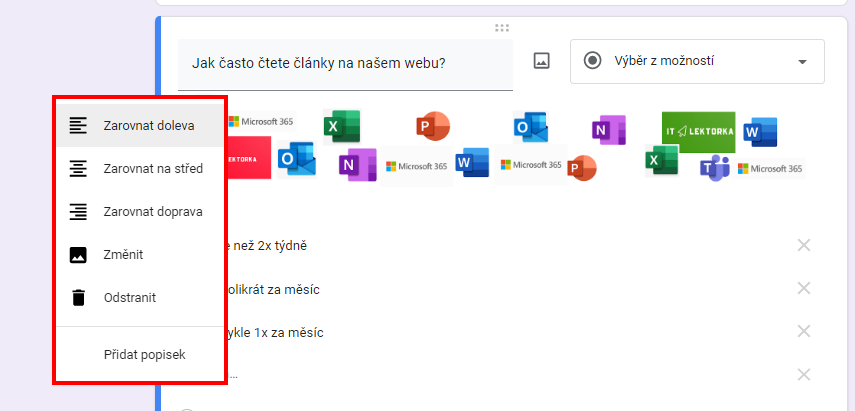Click the align right icon in menu

pyautogui.click(x=78, y=211)
